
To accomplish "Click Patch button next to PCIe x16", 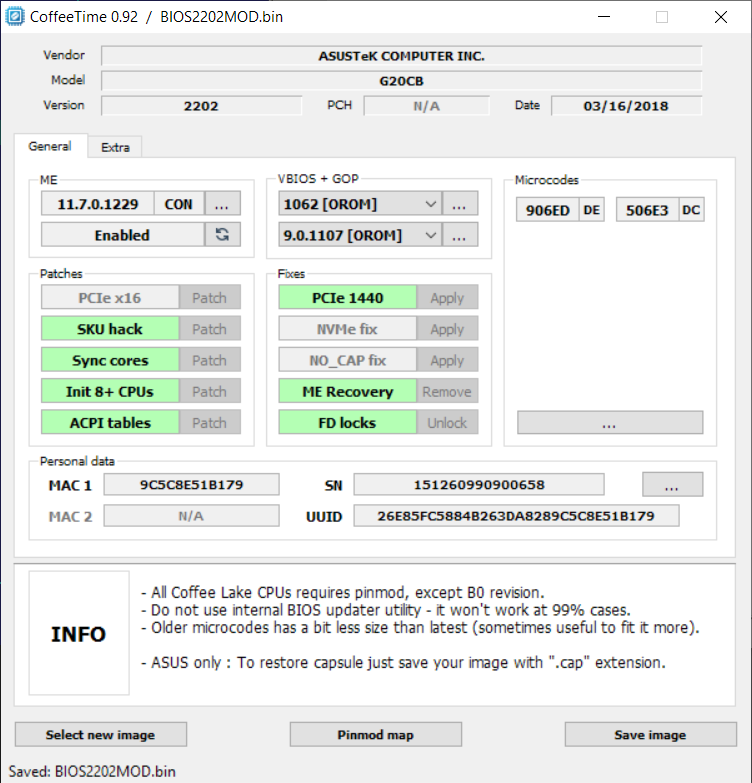I will coord(210,298).
